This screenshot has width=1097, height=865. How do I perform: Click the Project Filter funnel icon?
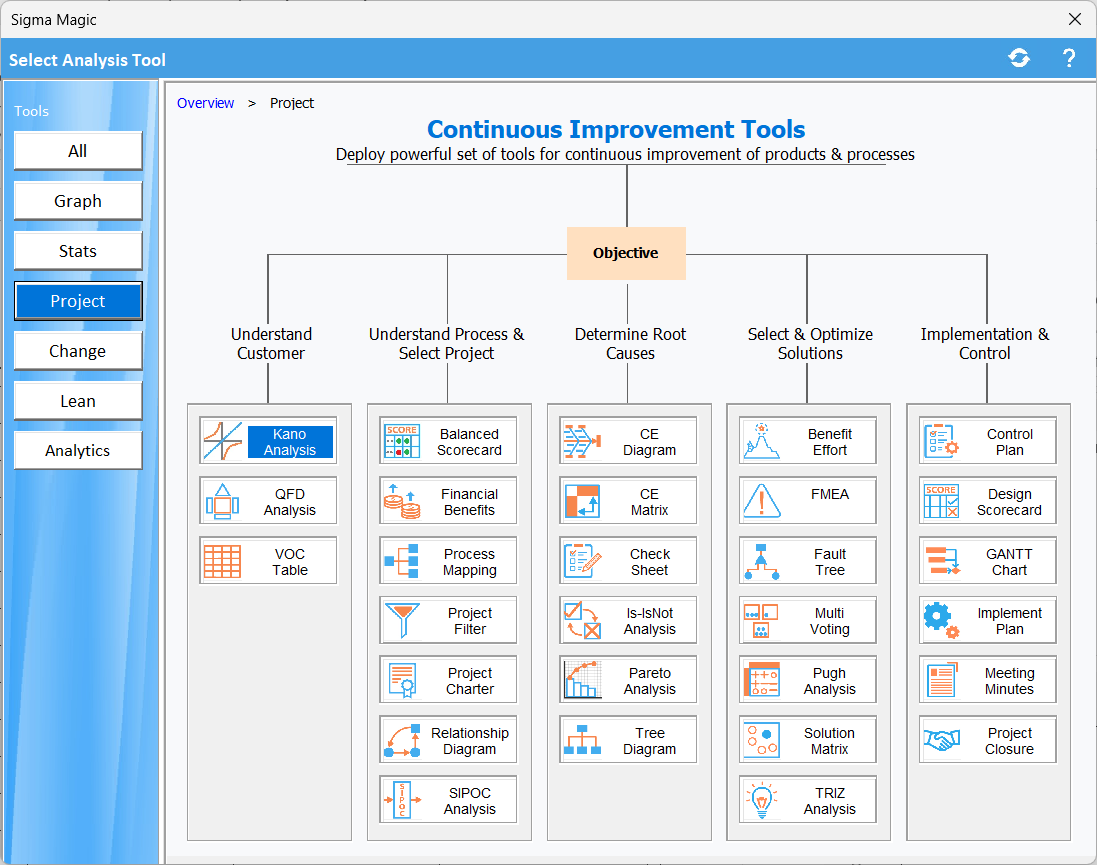pos(402,621)
